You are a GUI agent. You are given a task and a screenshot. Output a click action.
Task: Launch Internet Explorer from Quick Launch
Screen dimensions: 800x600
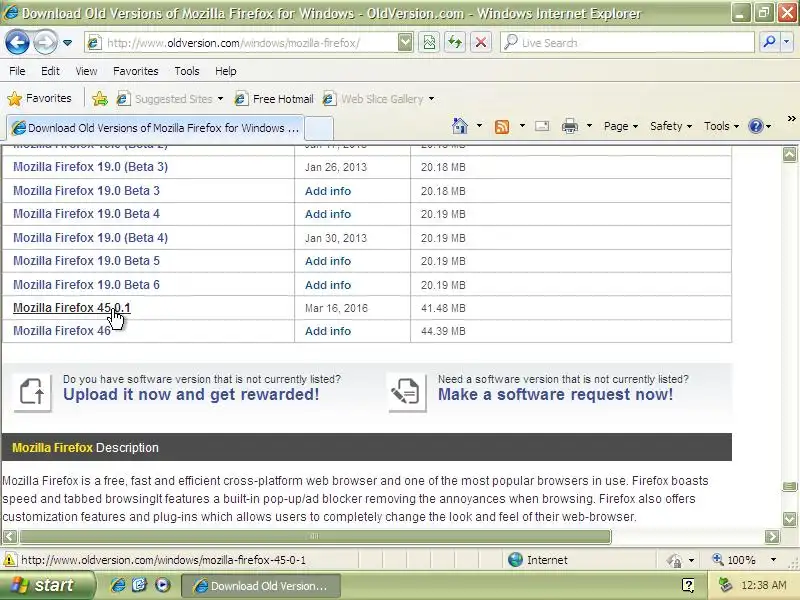point(118,585)
